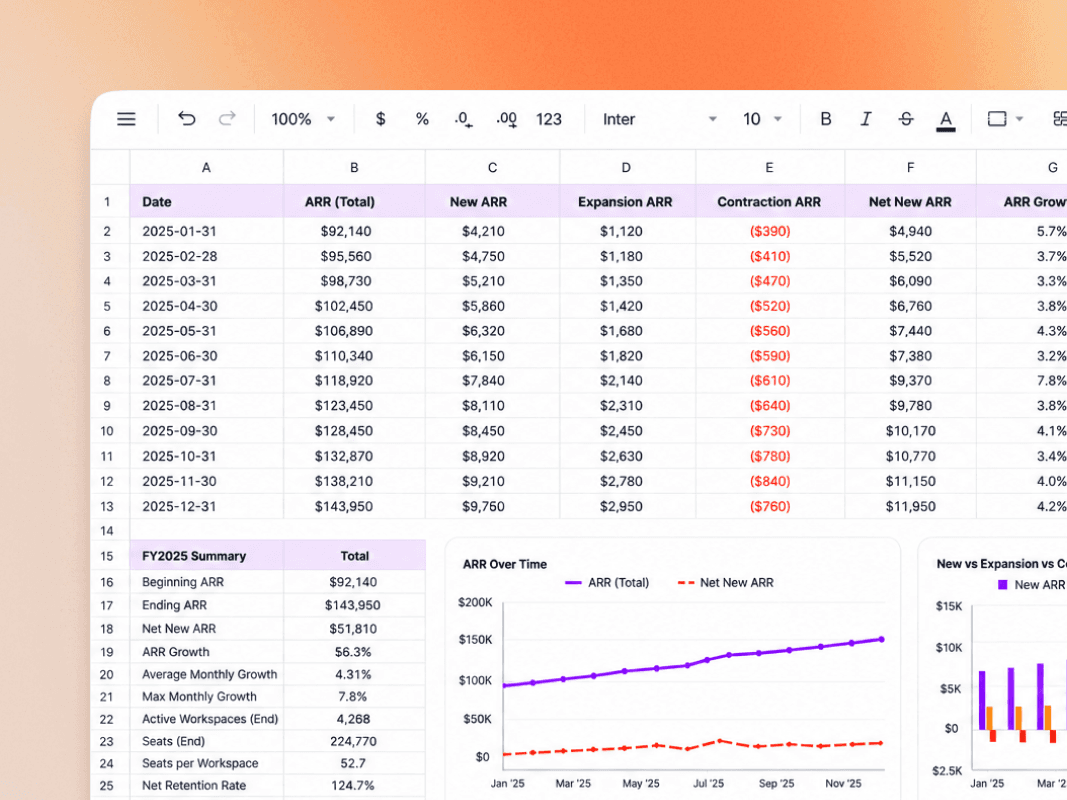Open the text color tool
This screenshot has height=800, width=1067.
[945, 120]
